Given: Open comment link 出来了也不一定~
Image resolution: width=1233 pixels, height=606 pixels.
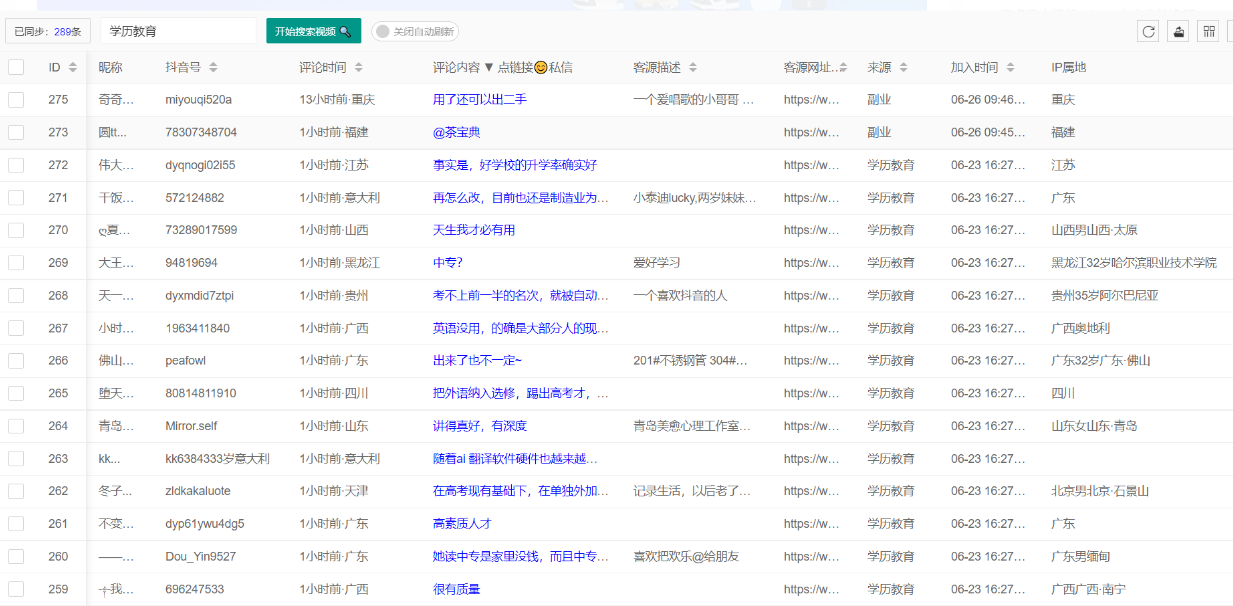Looking at the screenshot, I should pos(478,360).
